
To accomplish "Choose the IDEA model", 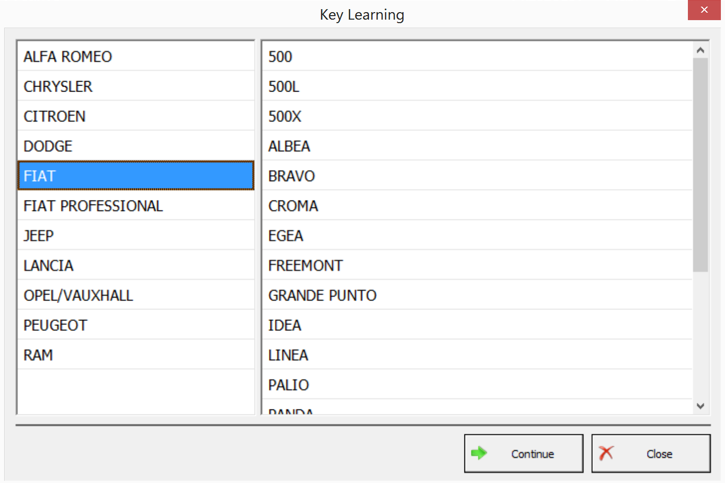I will pos(477,325).
